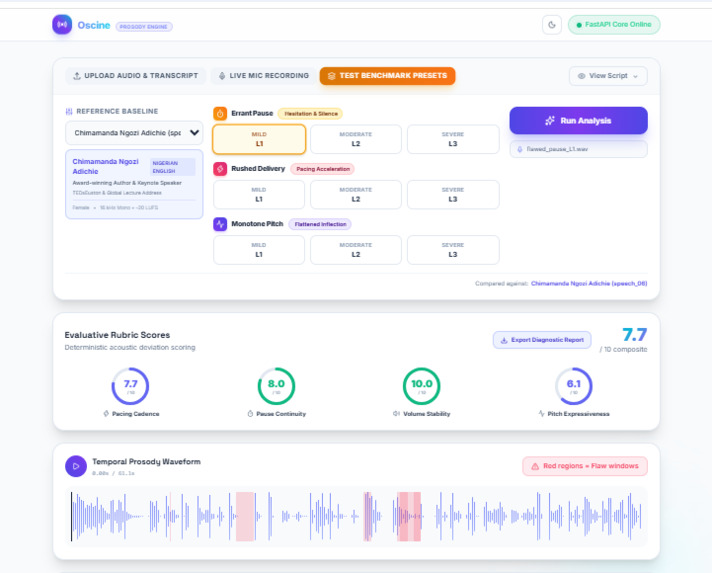Open the reference baseline speaker dropdown
Viewport: 712px width, 573px height.
[x=134, y=133]
